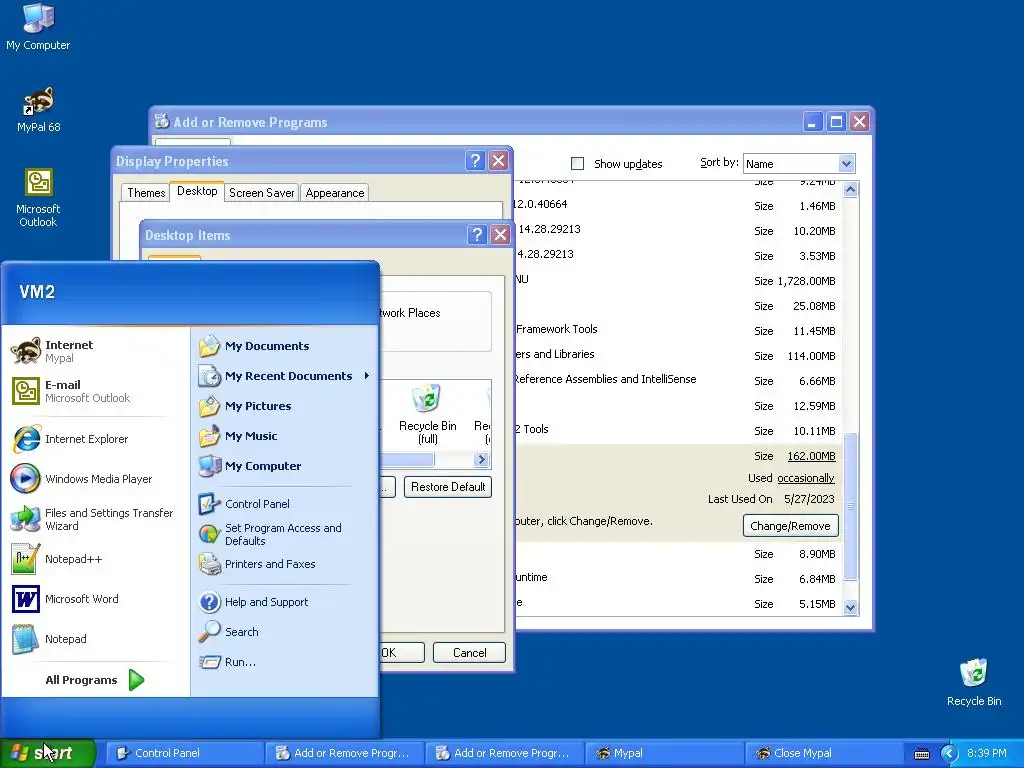Click the Change/Remove button
The width and height of the screenshot is (1024, 768).
pyautogui.click(x=790, y=526)
